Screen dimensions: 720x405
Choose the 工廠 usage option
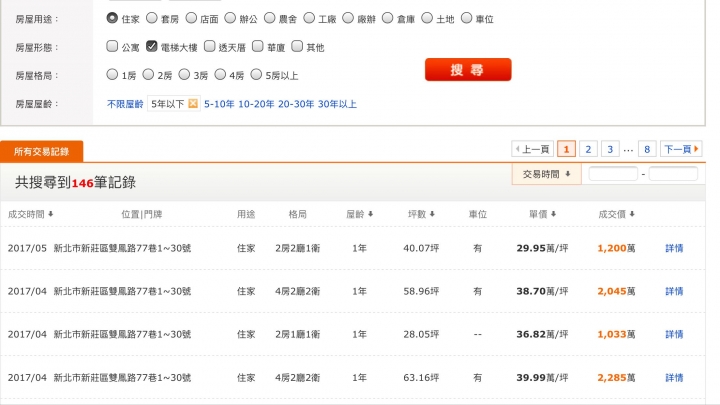(x=309, y=18)
